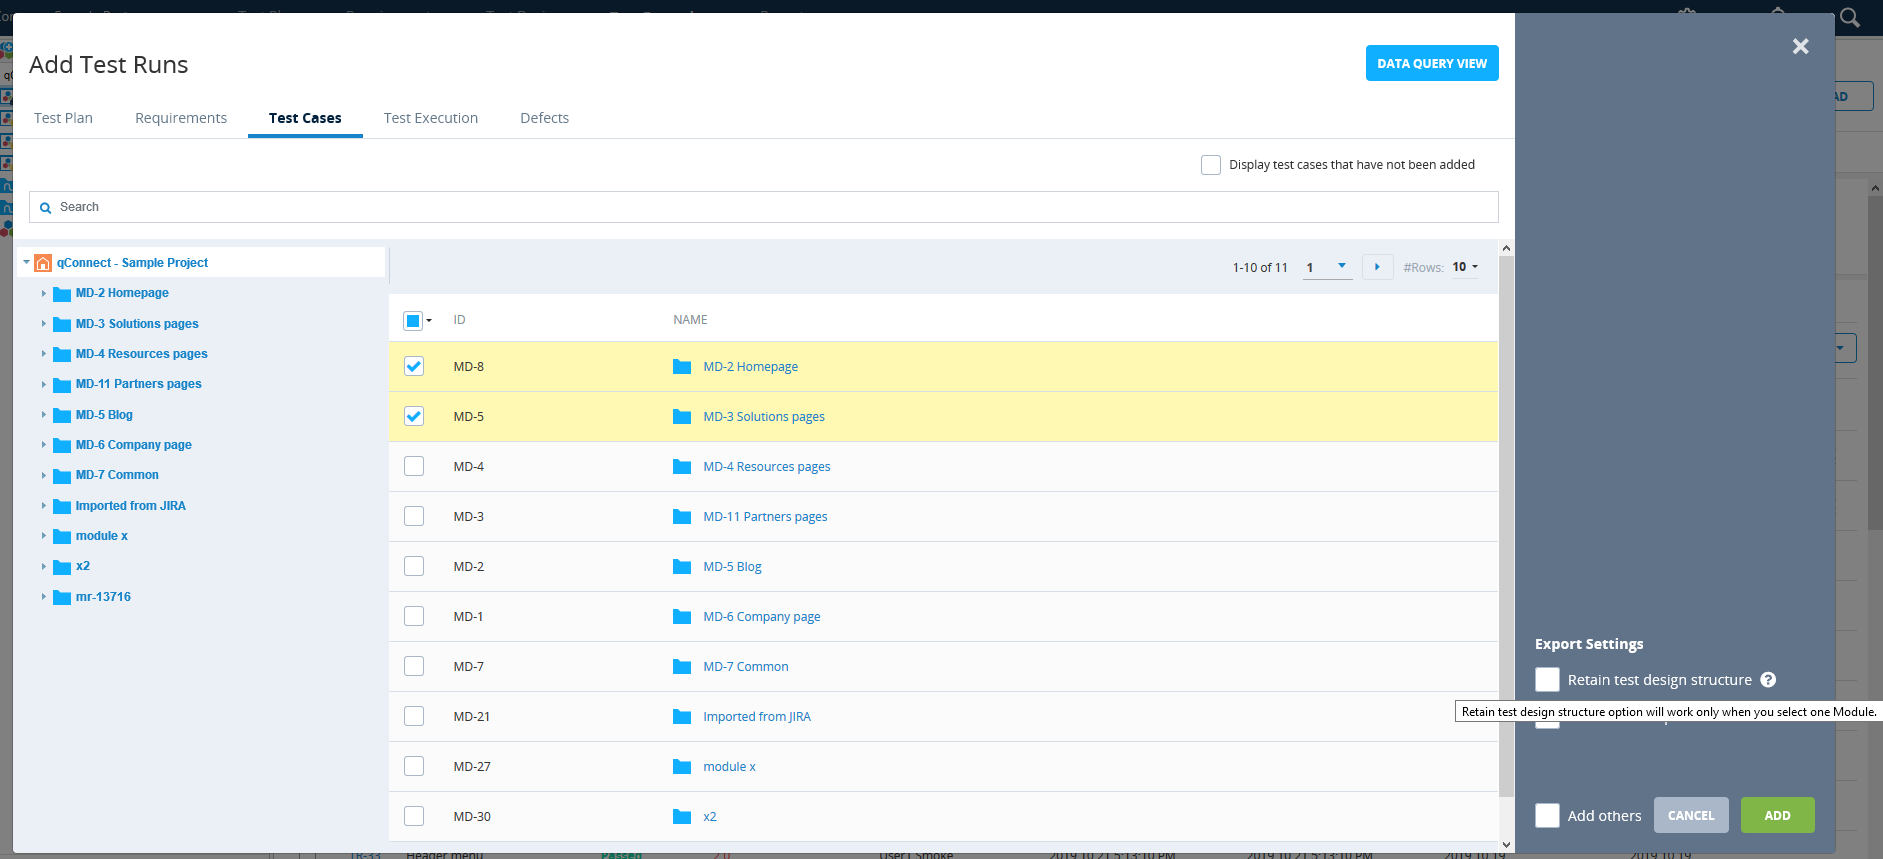Viewport: 1883px width, 859px height.
Task: Click folder icon next to mr-13716 in tree
Action: [x=62, y=597]
